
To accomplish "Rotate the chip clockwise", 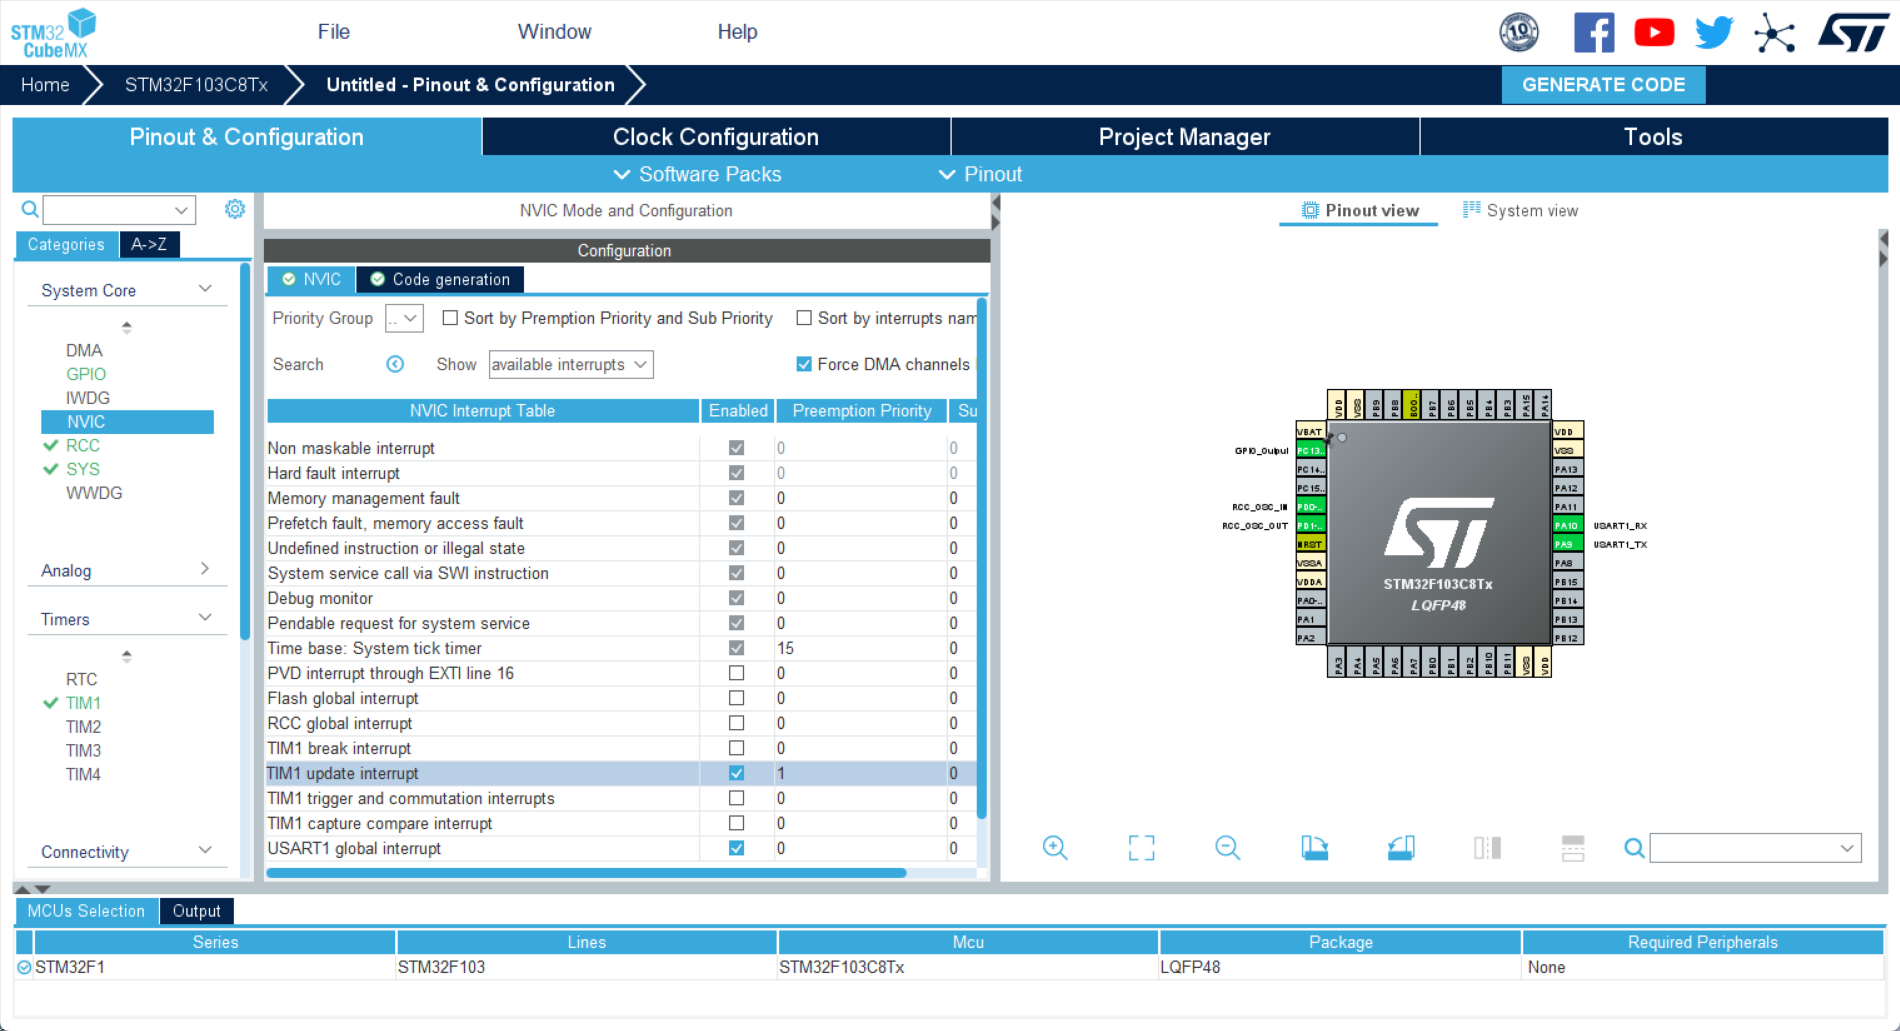I will pyautogui.click(x=1314, y=848).
